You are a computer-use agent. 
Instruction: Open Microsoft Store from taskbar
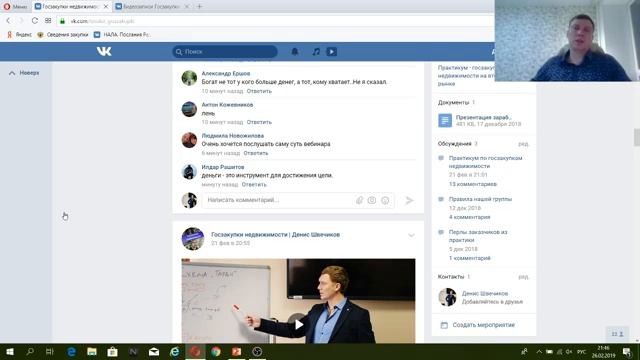[x=112, y=352]
